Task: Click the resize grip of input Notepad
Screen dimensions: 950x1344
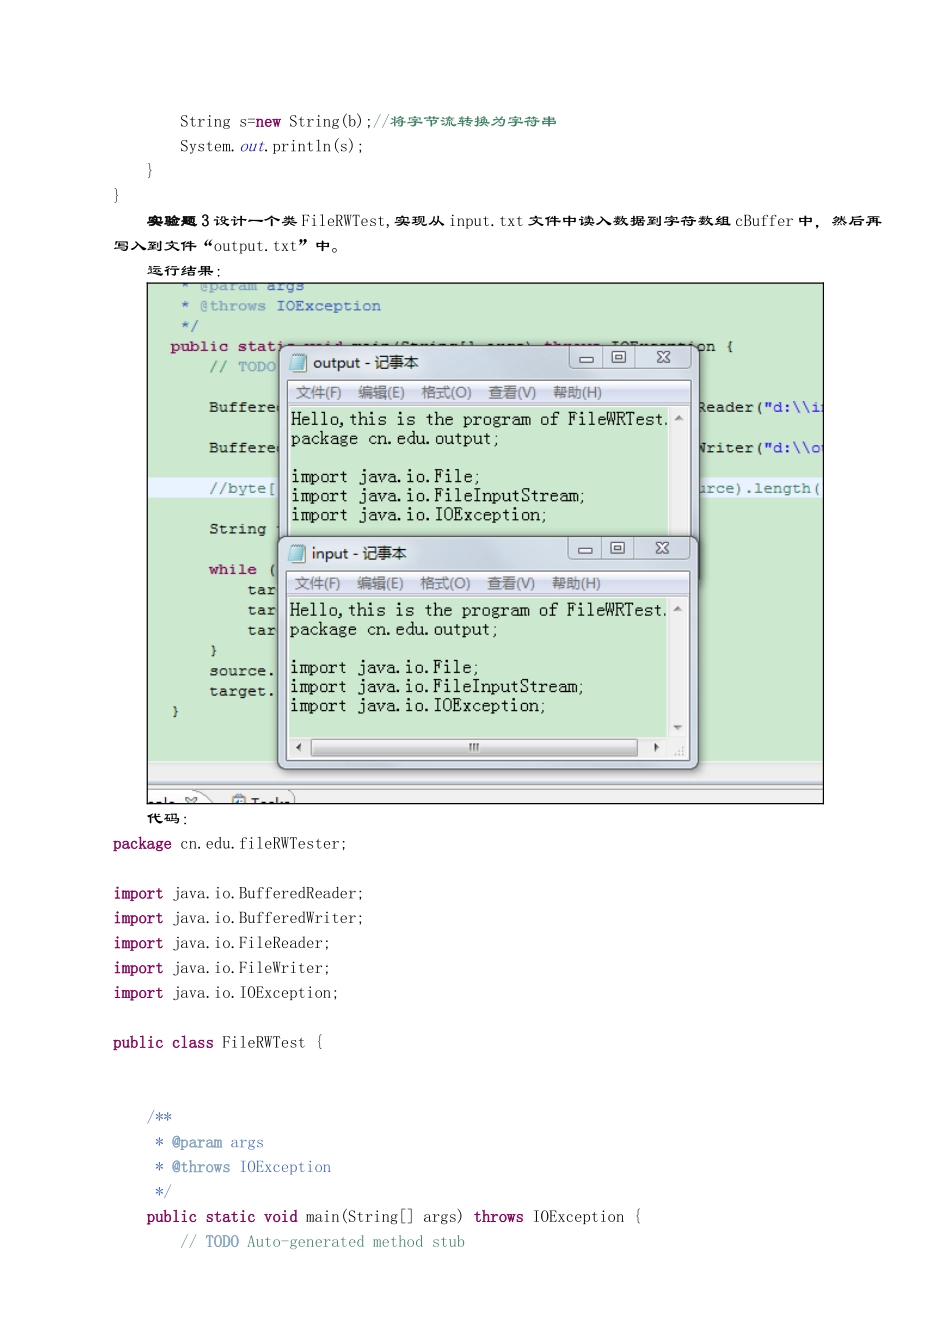Action: pos(679,750)
